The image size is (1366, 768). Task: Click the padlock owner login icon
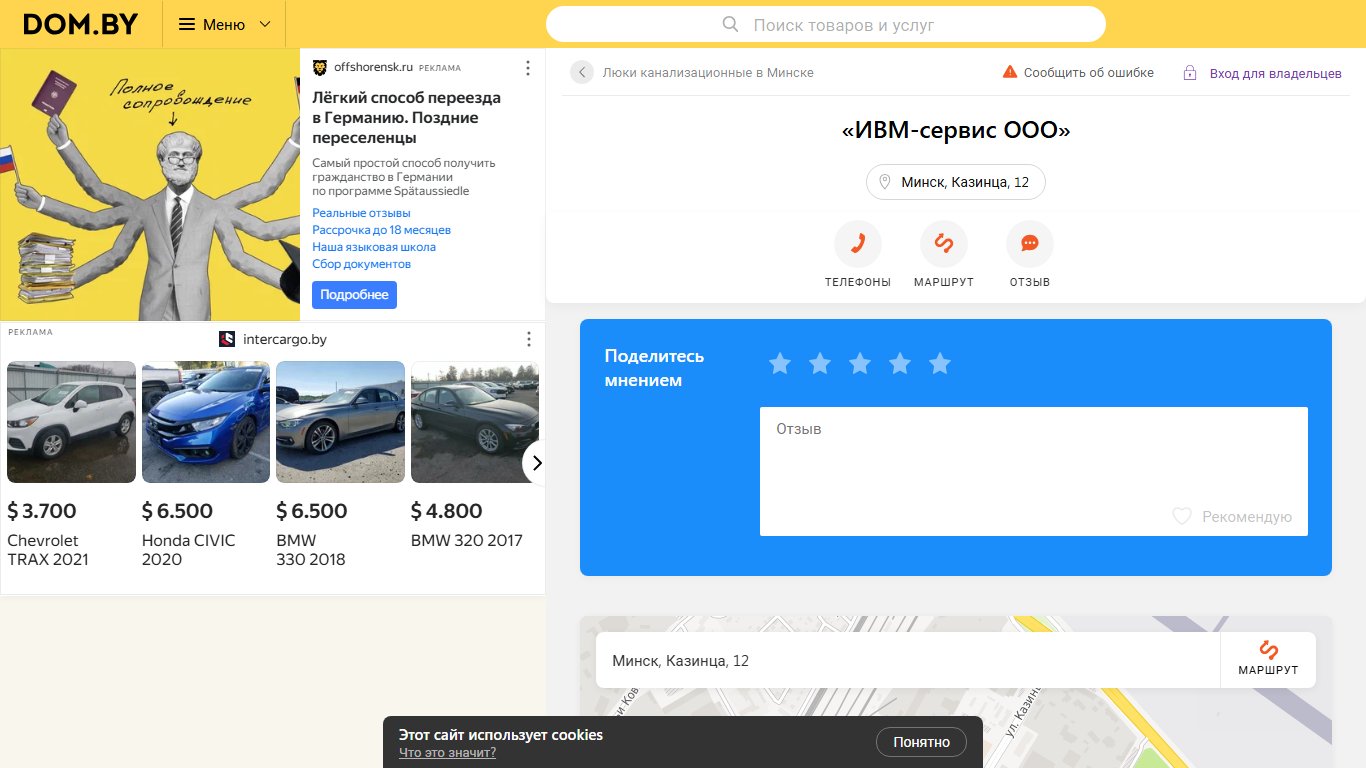pos(1190,73)
